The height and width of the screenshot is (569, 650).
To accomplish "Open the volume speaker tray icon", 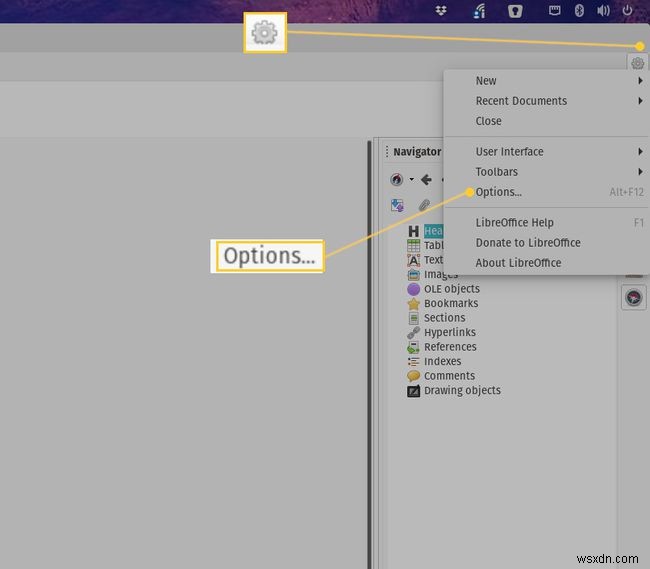I will click(603, 10).
